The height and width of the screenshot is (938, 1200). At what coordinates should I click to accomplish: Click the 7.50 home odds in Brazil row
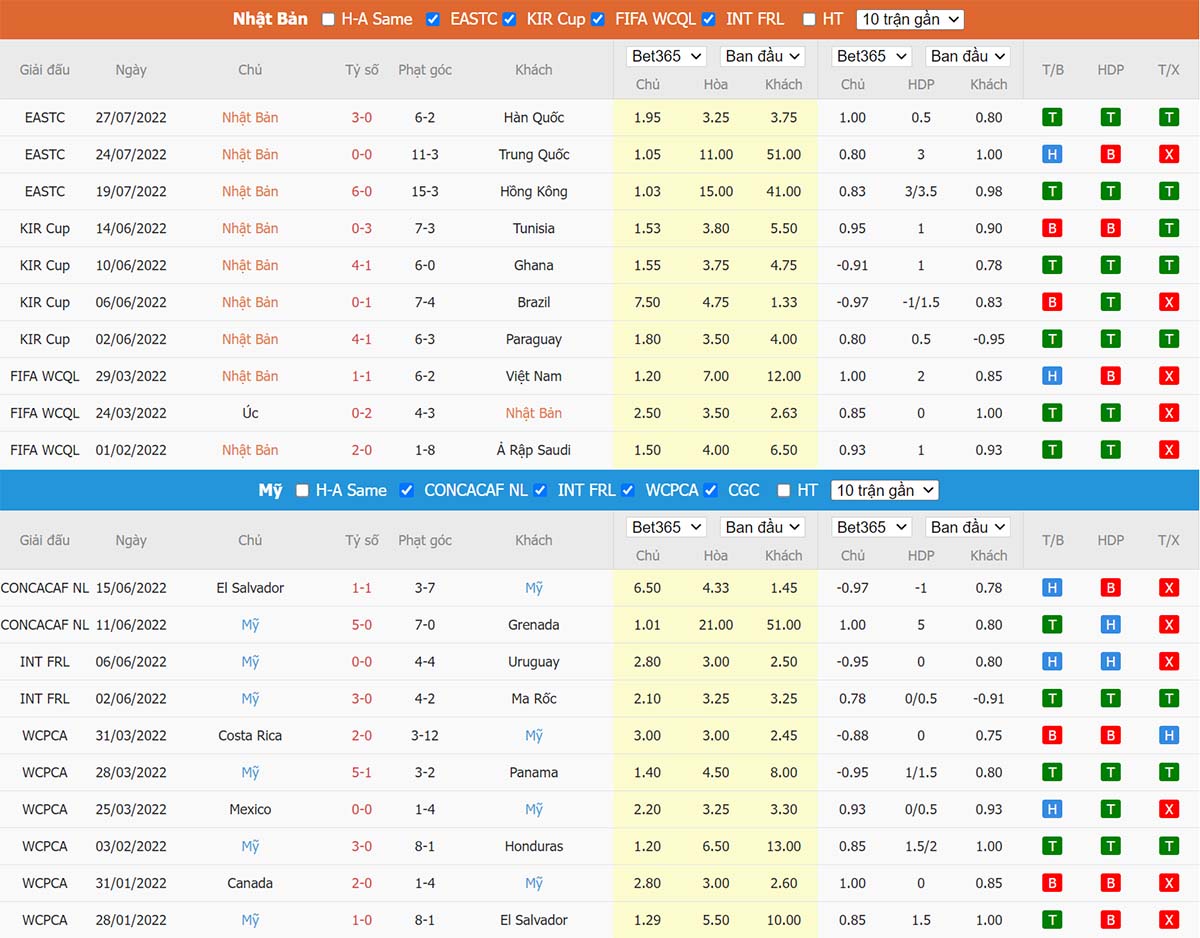(647, 302)
